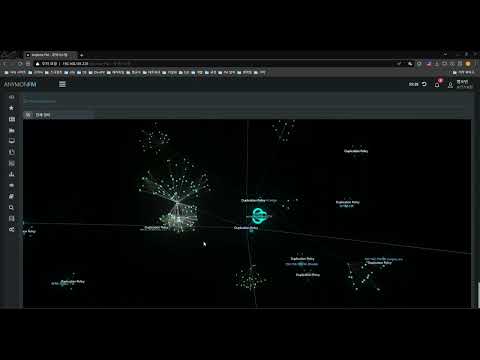Click the ANYMON logo
The width and height of the screenshot is (480, 360).
pos(20,84)
